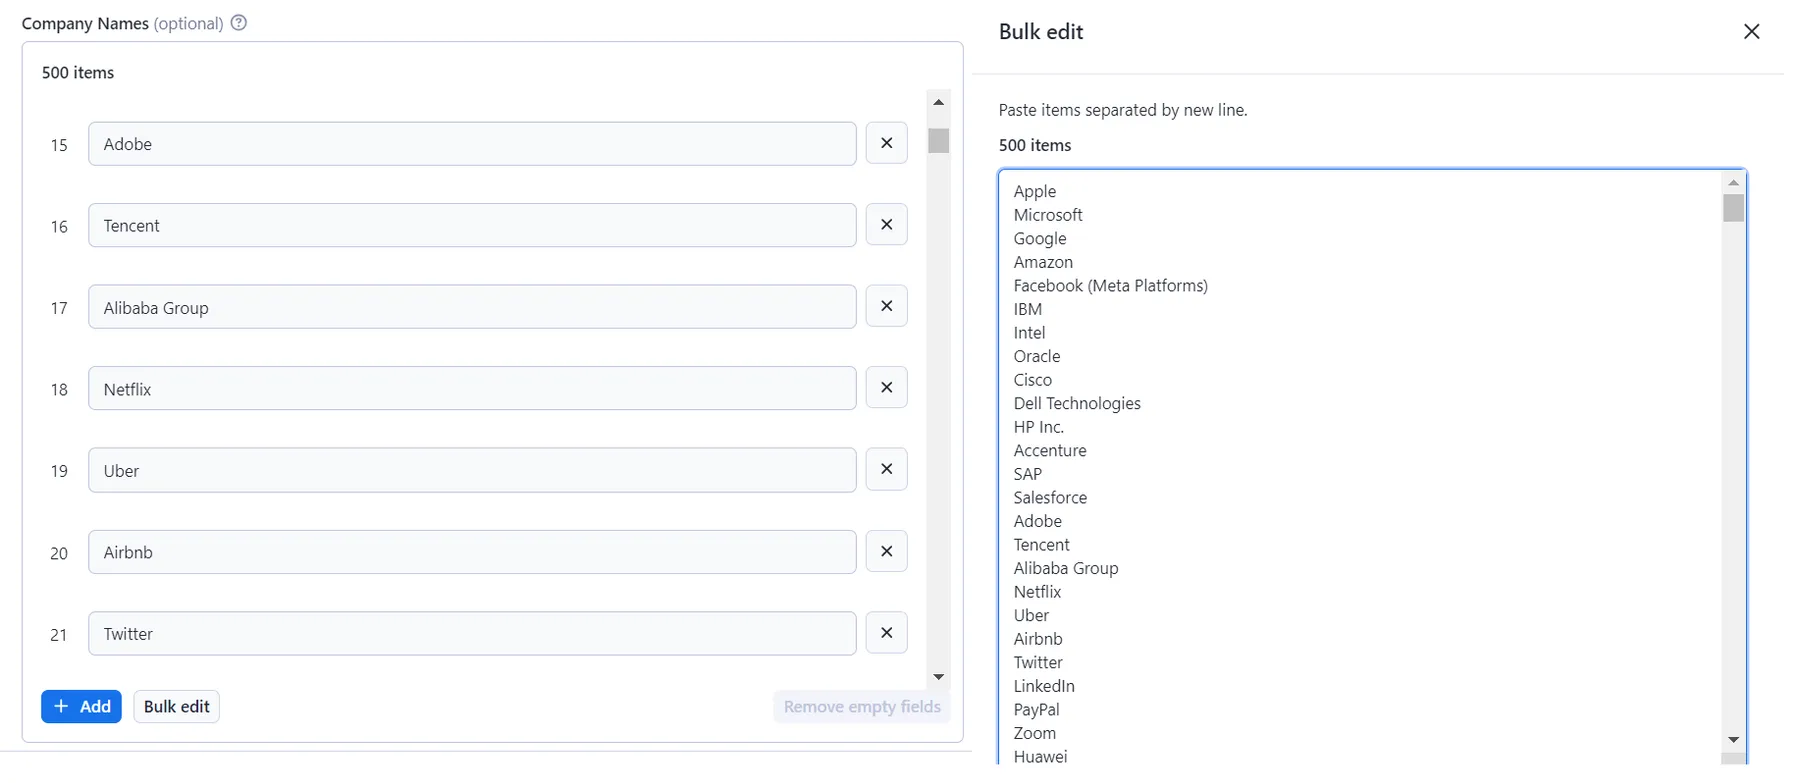The image size is (1800, 783).
Task: Click the 'Microsoft' line in the textarea
Action: [1048, 215]
